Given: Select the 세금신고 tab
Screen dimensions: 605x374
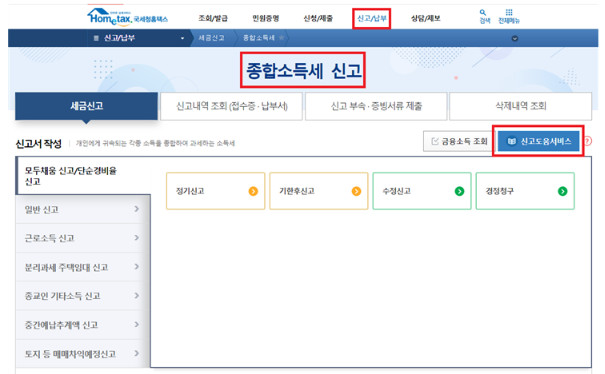Looking at the screenshot, I should click(x=86, y=106).
